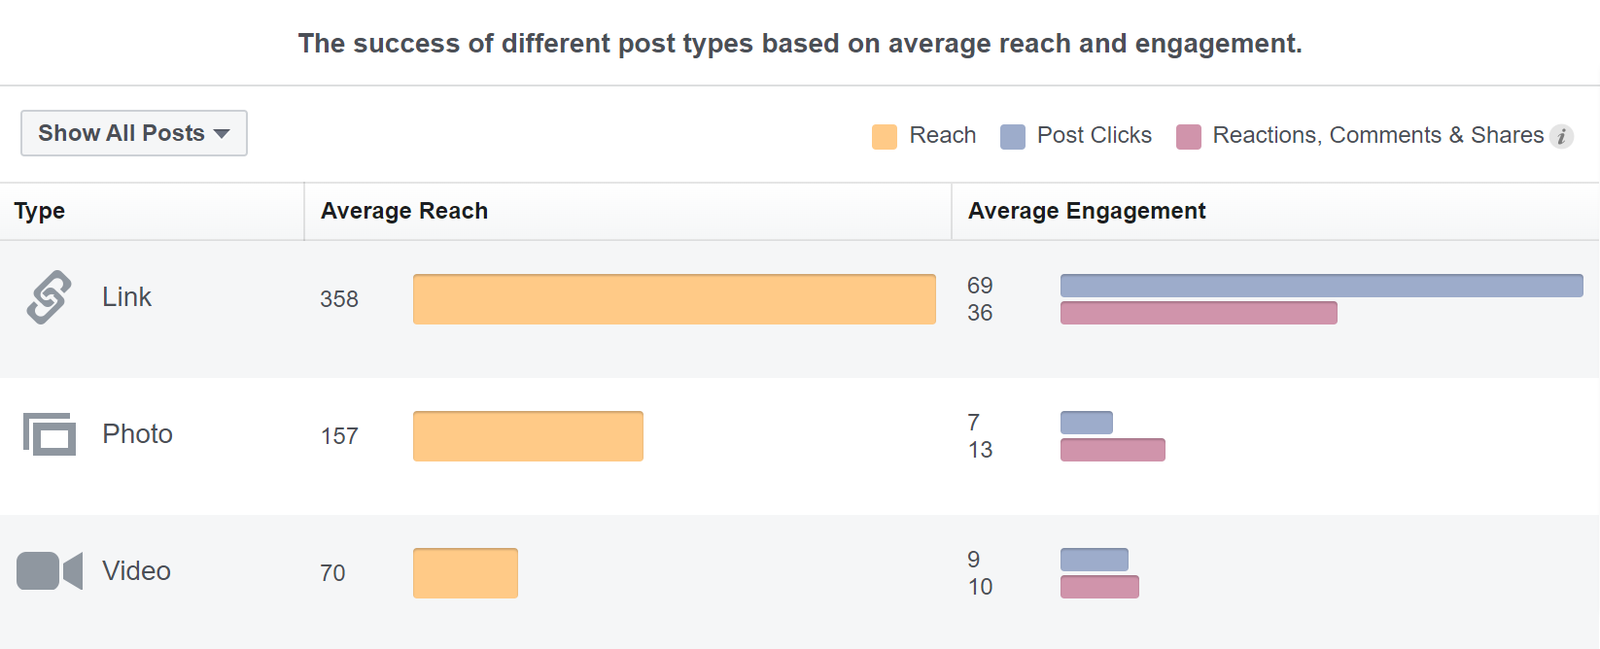Click the Video camera post type icon
This screenshot has width=1600, height=649.
click(49, 571)
